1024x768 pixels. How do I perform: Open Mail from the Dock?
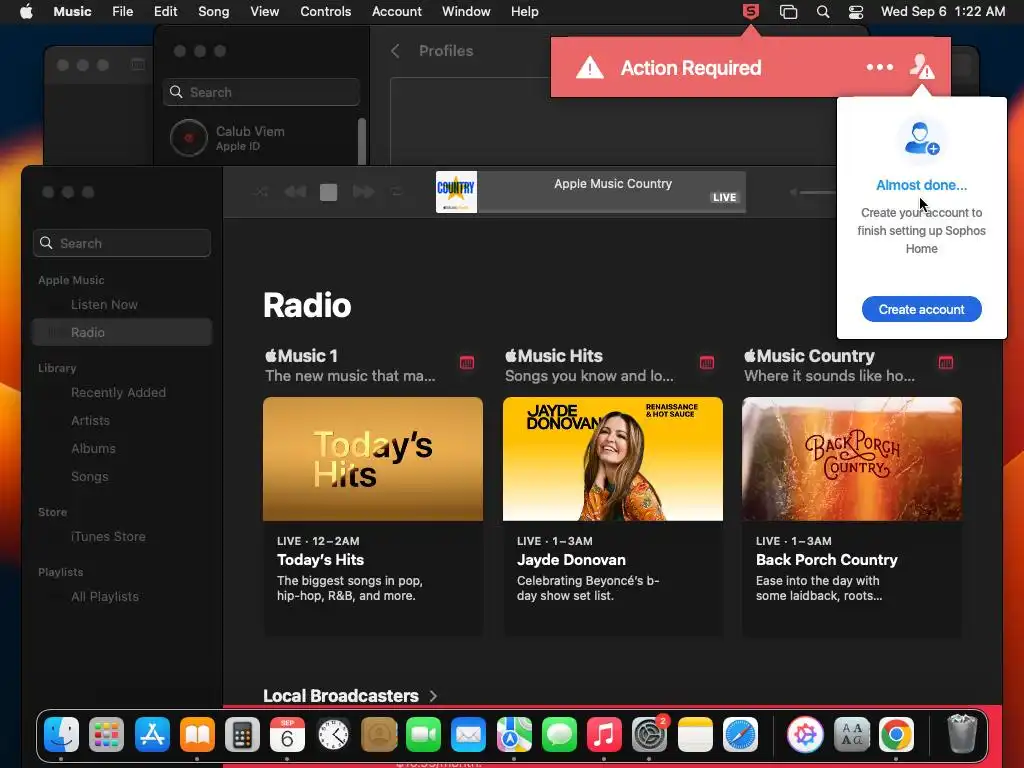[468, 735]
